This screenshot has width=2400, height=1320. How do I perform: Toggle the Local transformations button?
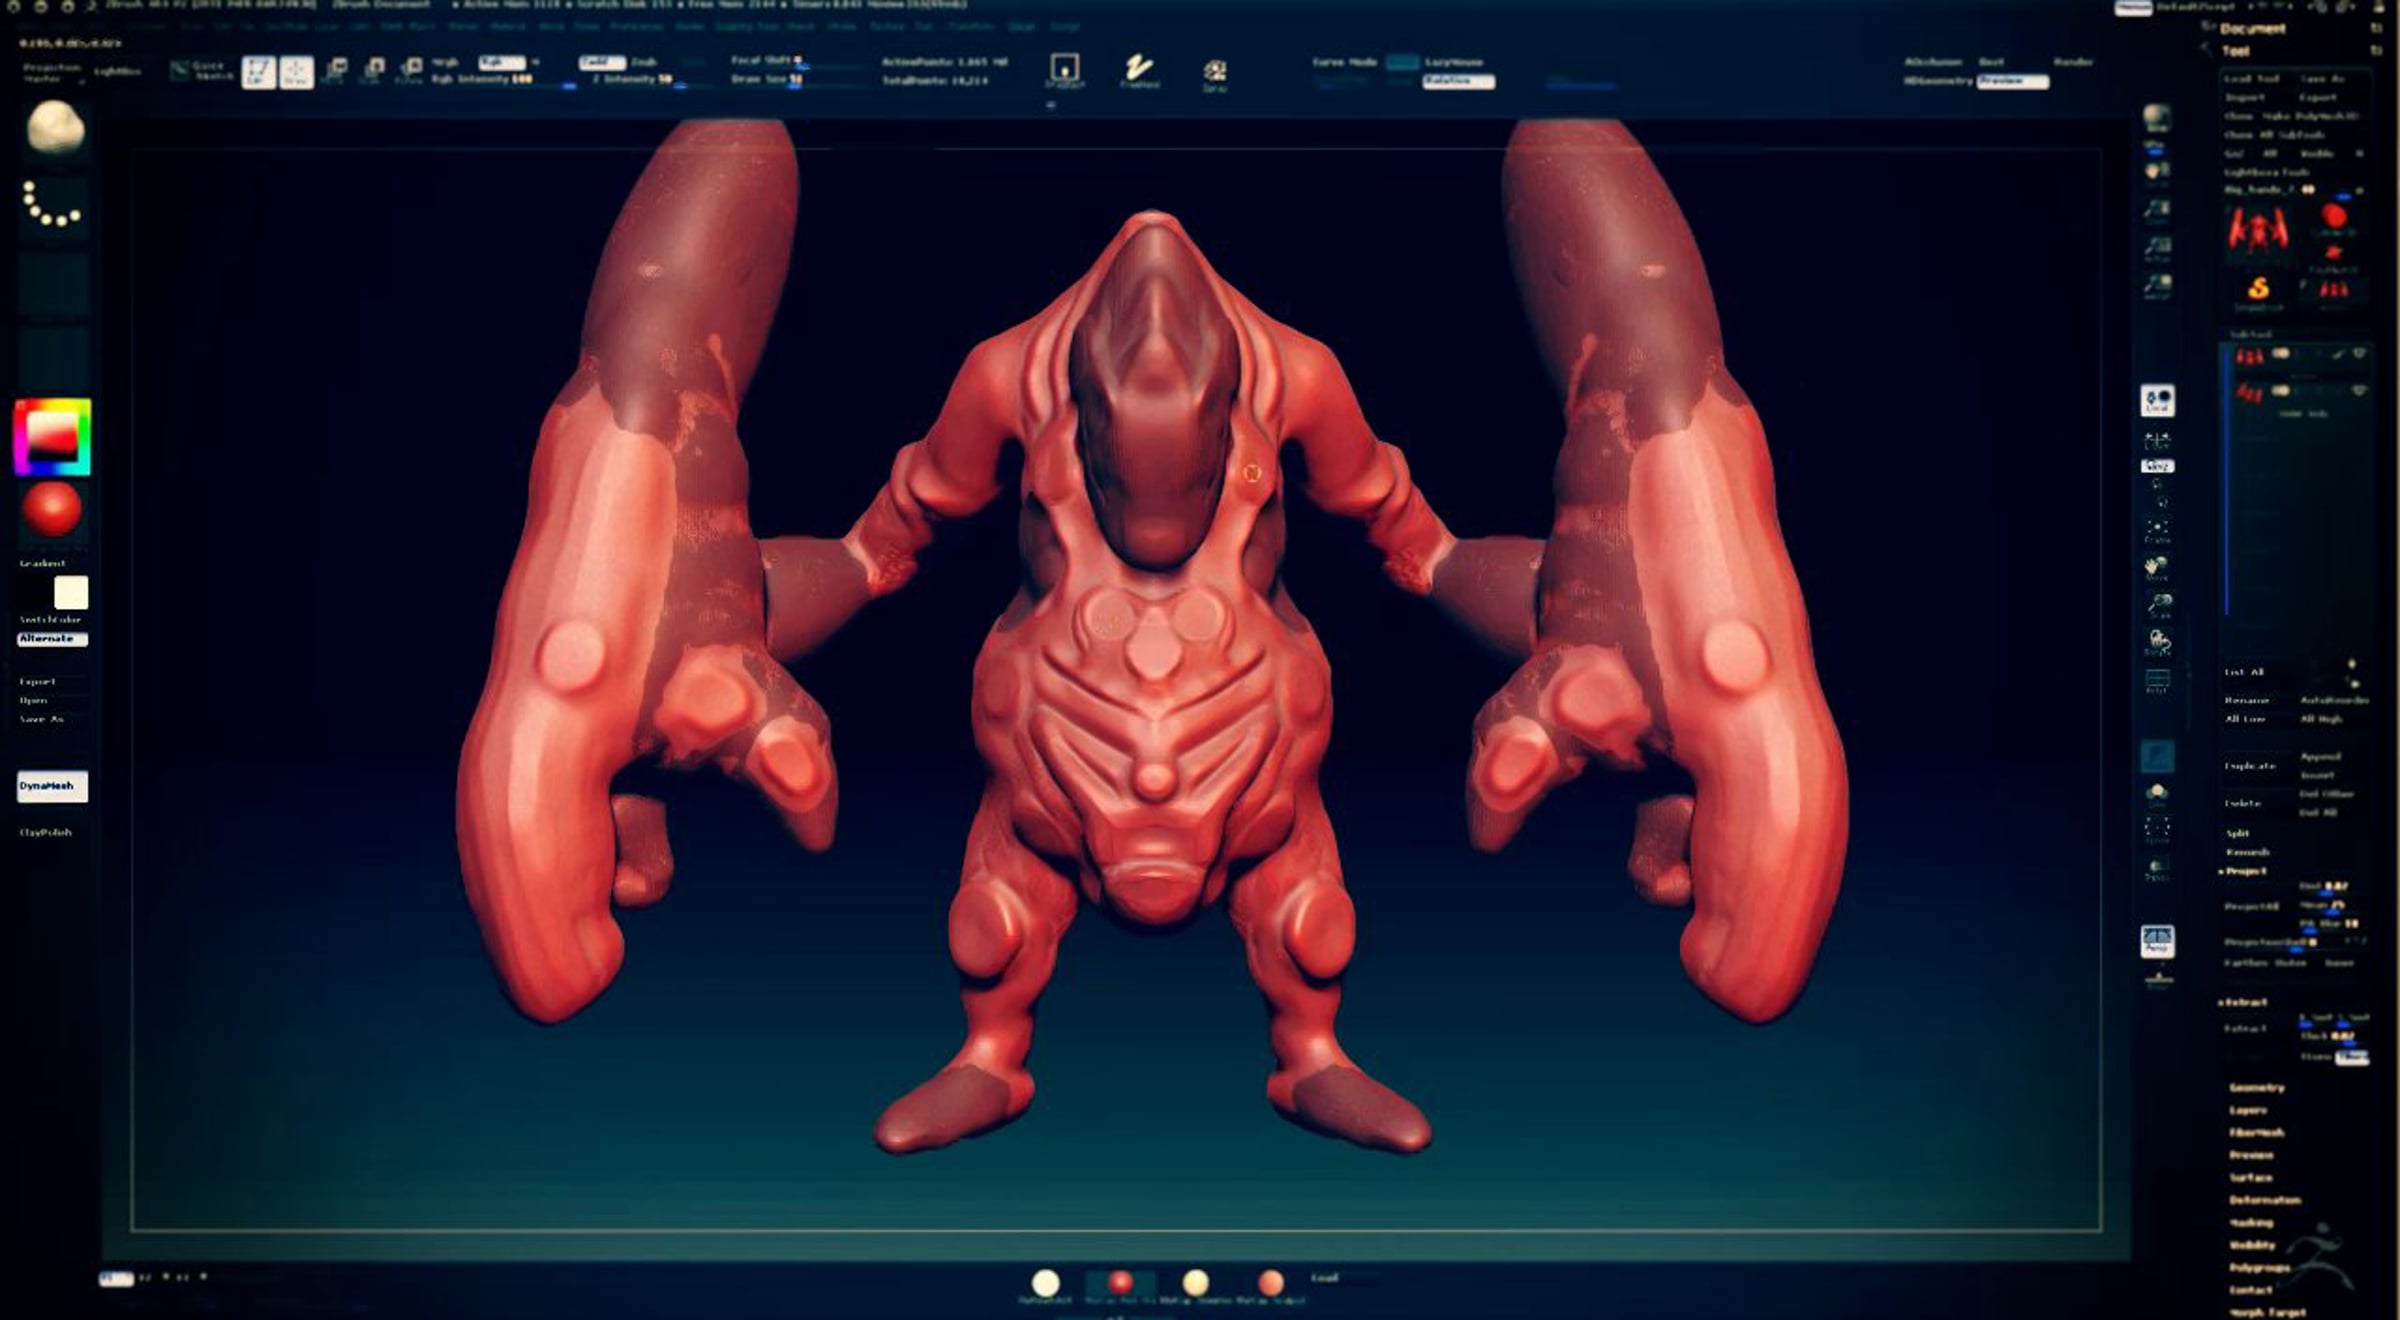[x=2157, y=400]
